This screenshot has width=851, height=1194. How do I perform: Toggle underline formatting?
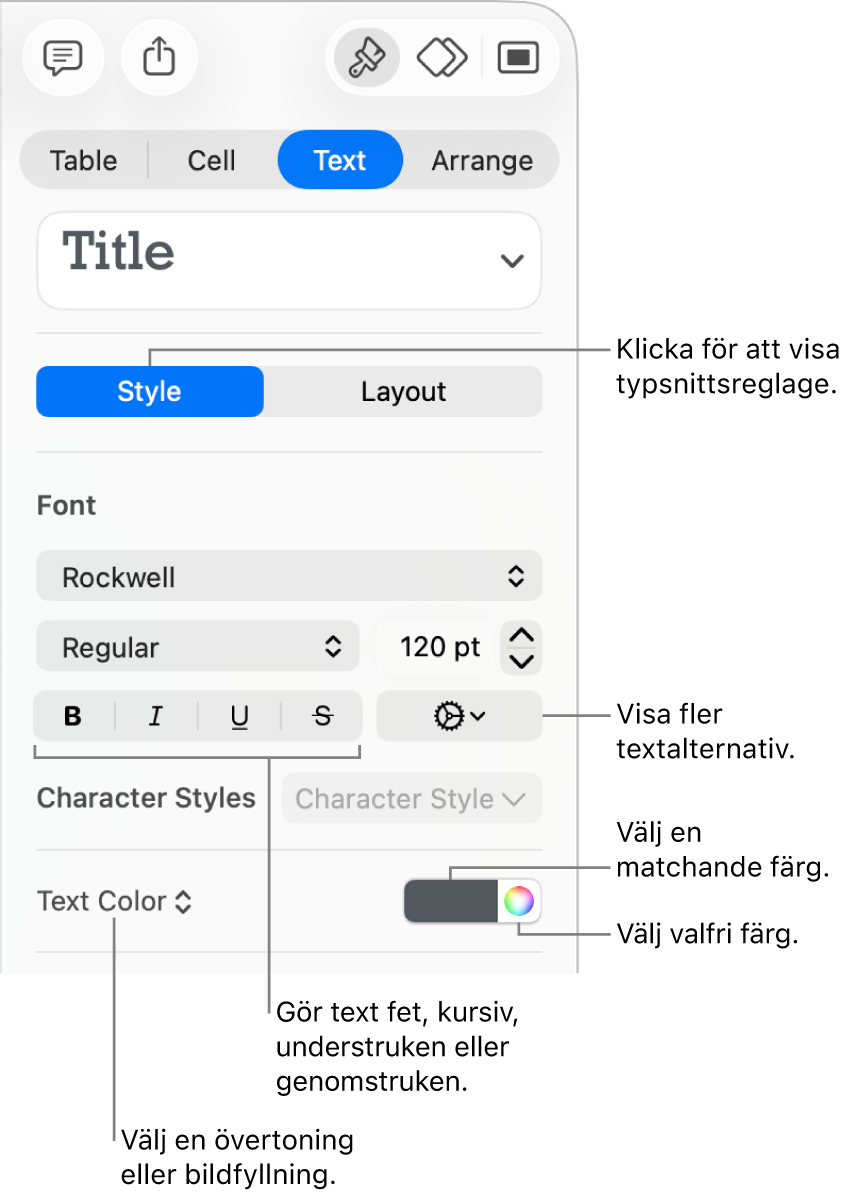(x=239, y=716)
